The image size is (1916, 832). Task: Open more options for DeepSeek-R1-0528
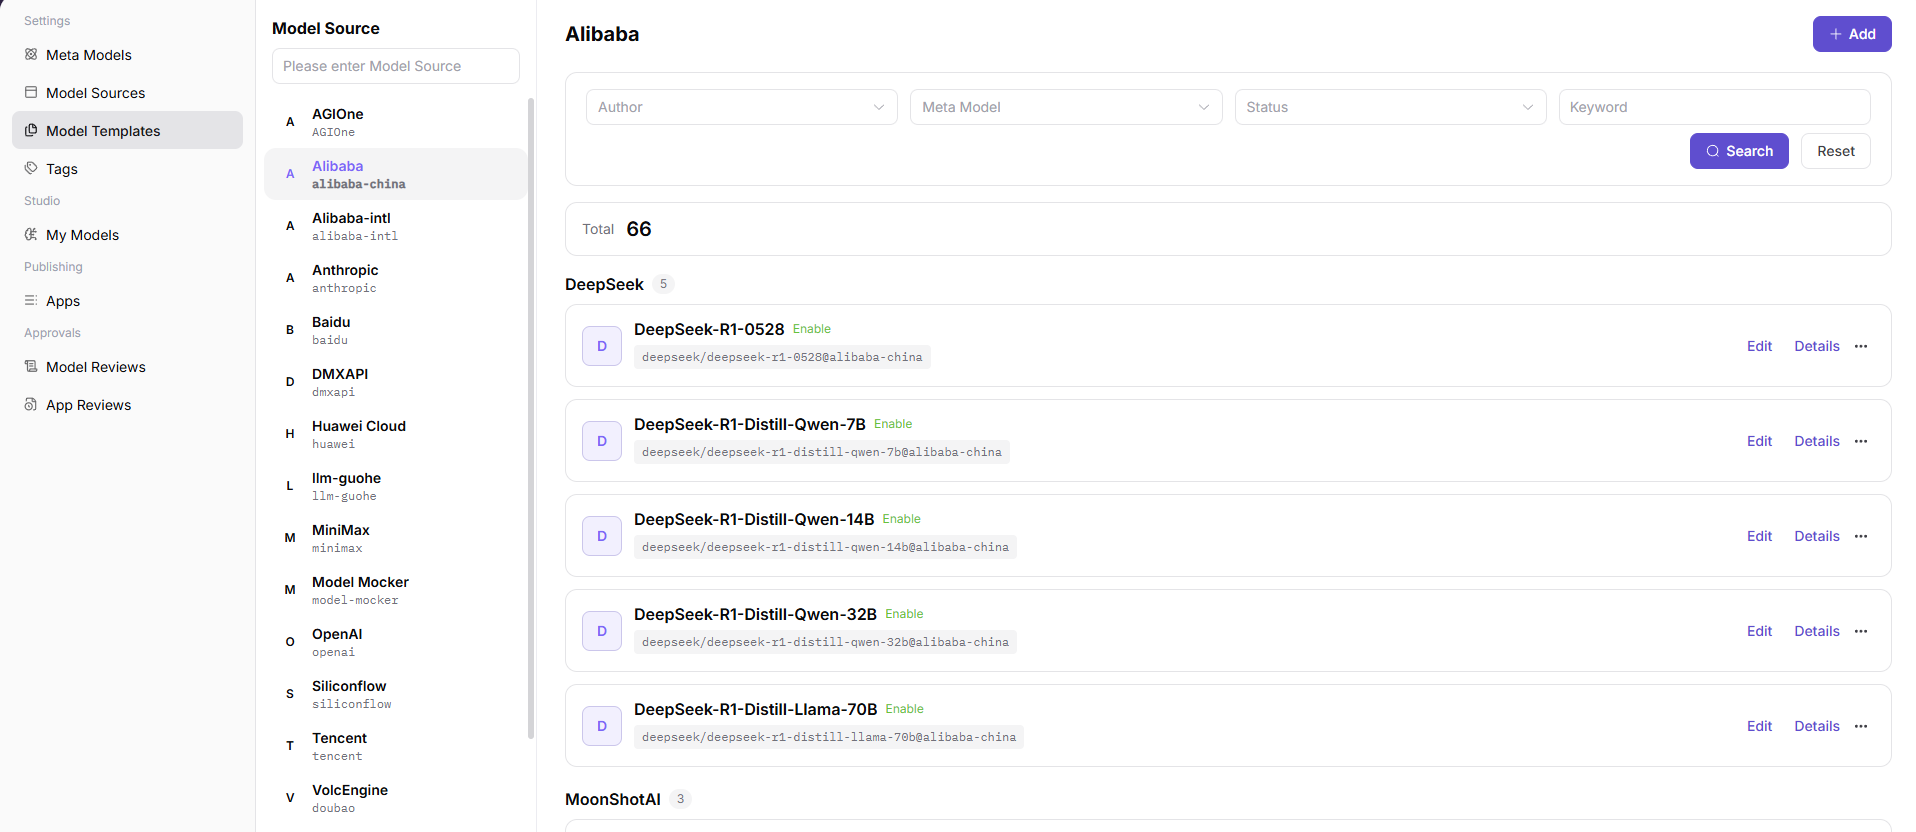[1861, 346]
